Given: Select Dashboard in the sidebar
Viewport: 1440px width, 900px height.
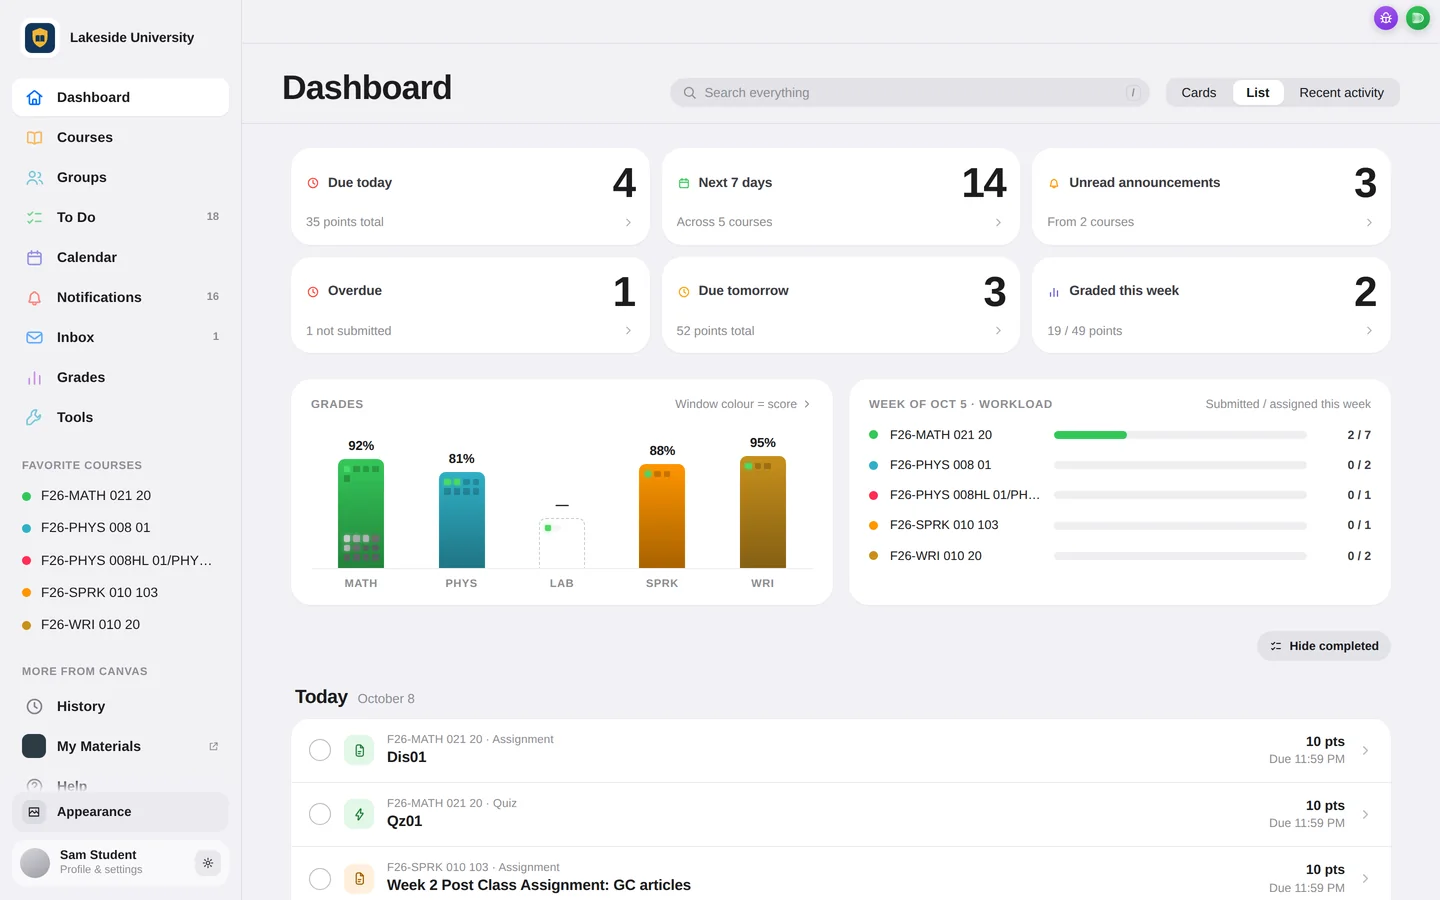Looking at the screenshot, I should [120, 97].
